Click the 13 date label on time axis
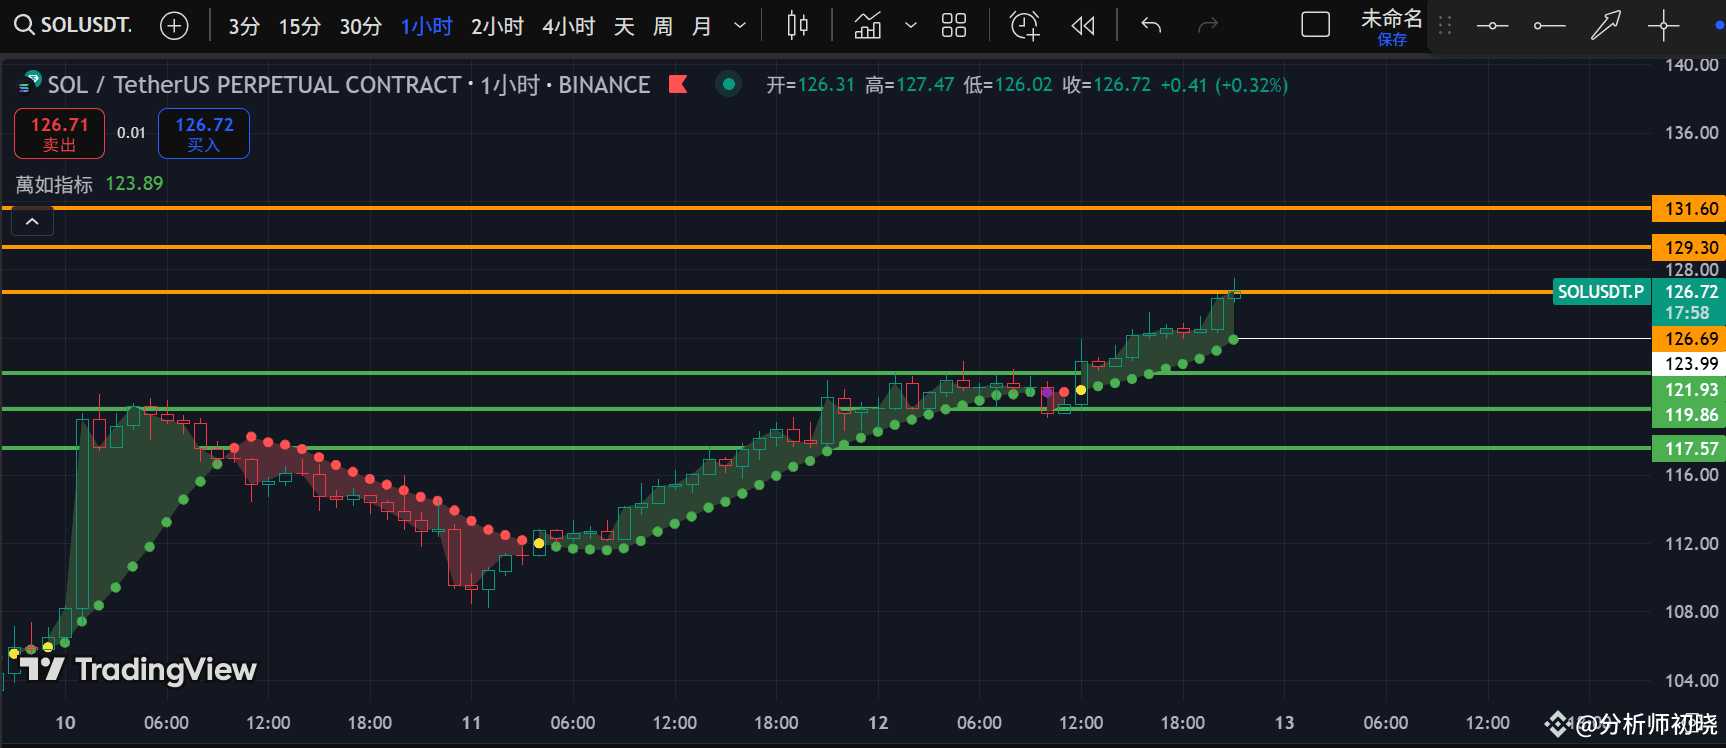Screen dimensions: 1726x748 click(1284, 722)
